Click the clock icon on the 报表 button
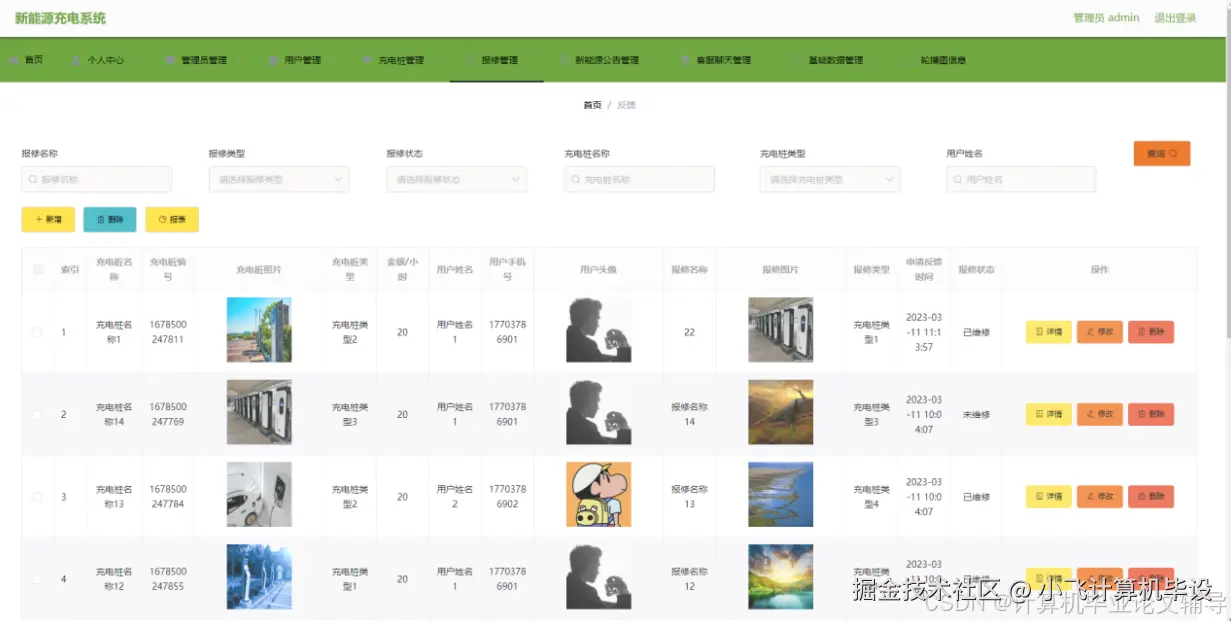Screen dimensions: 1231x622 pyautogui.click(x=162, y=219)
